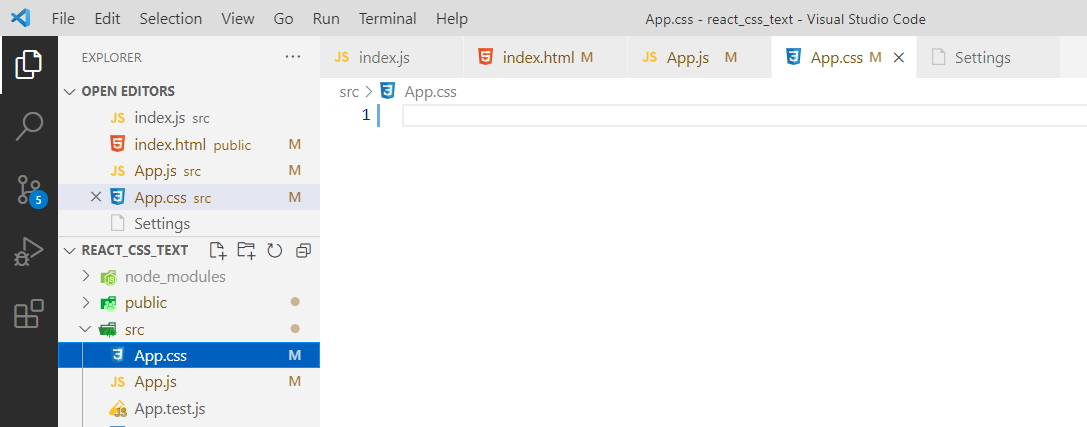This screenshot has width=1087, height=427.
Task: Open the Search view icon
Action: click(x=28, y=126)
